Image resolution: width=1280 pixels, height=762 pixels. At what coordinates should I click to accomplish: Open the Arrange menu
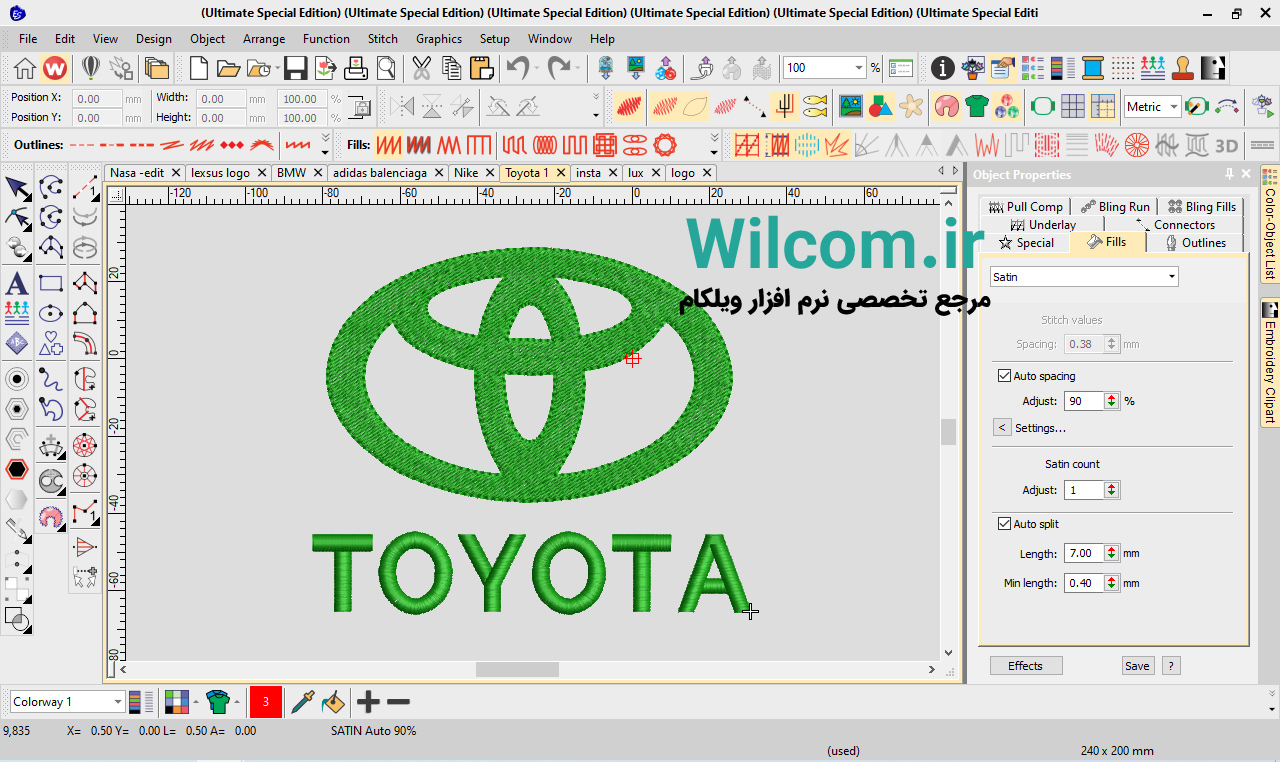point(264,39)
